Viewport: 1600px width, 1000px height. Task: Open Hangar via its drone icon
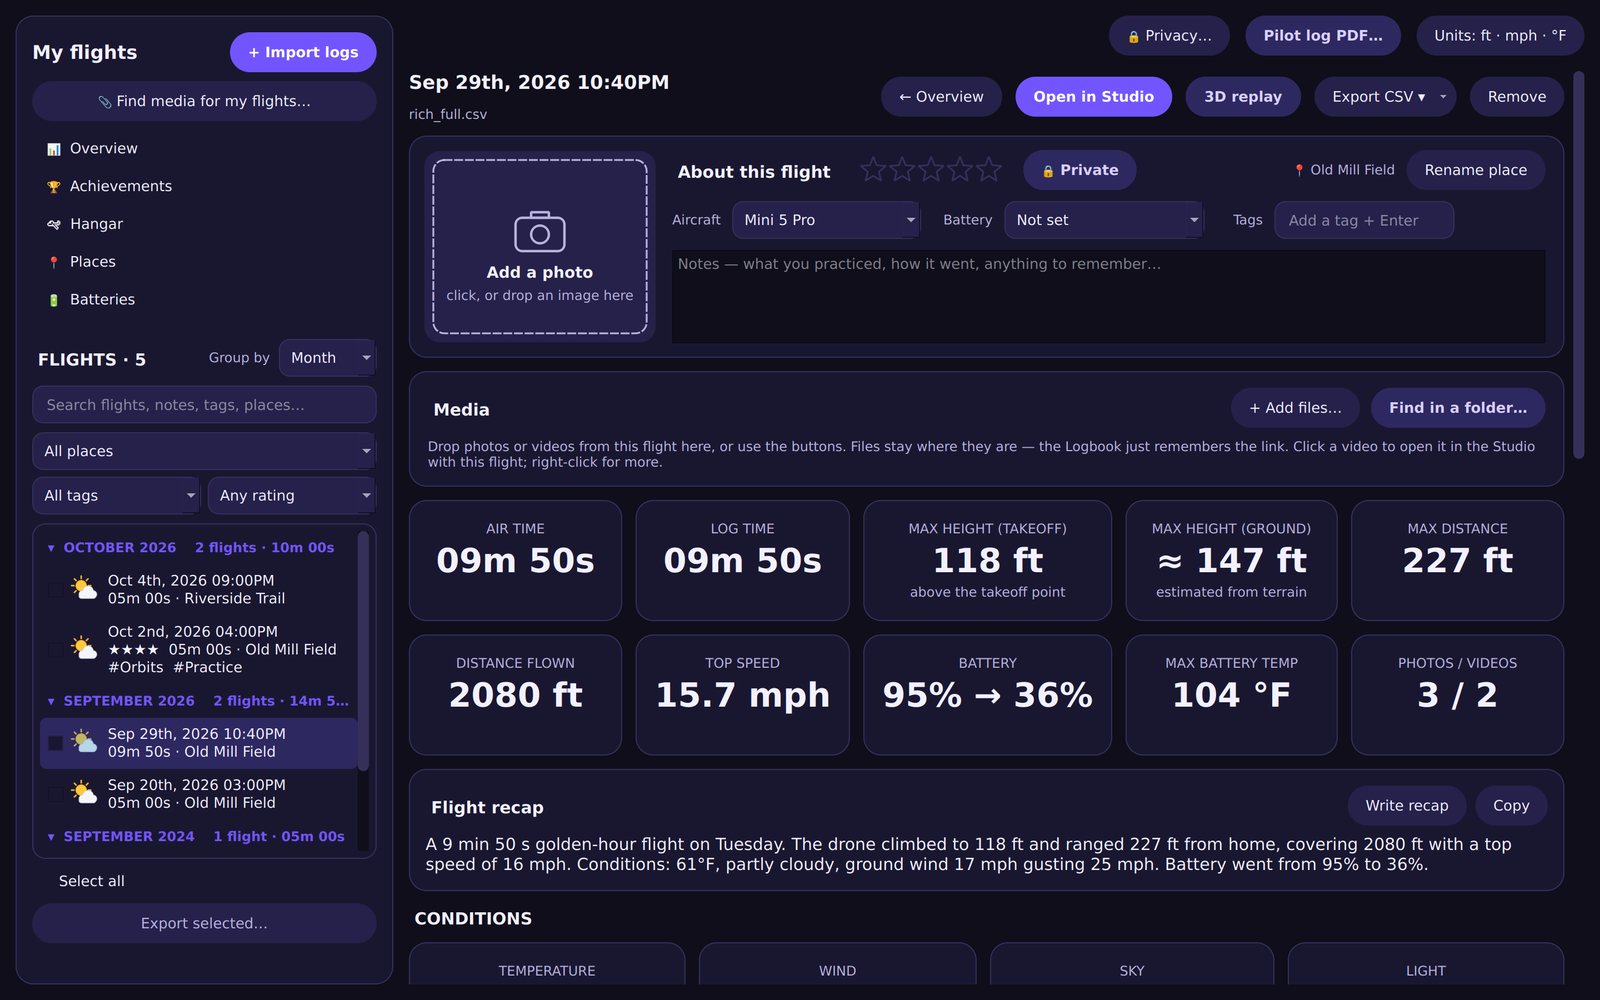pyautogui.click(x=54, y=225)
